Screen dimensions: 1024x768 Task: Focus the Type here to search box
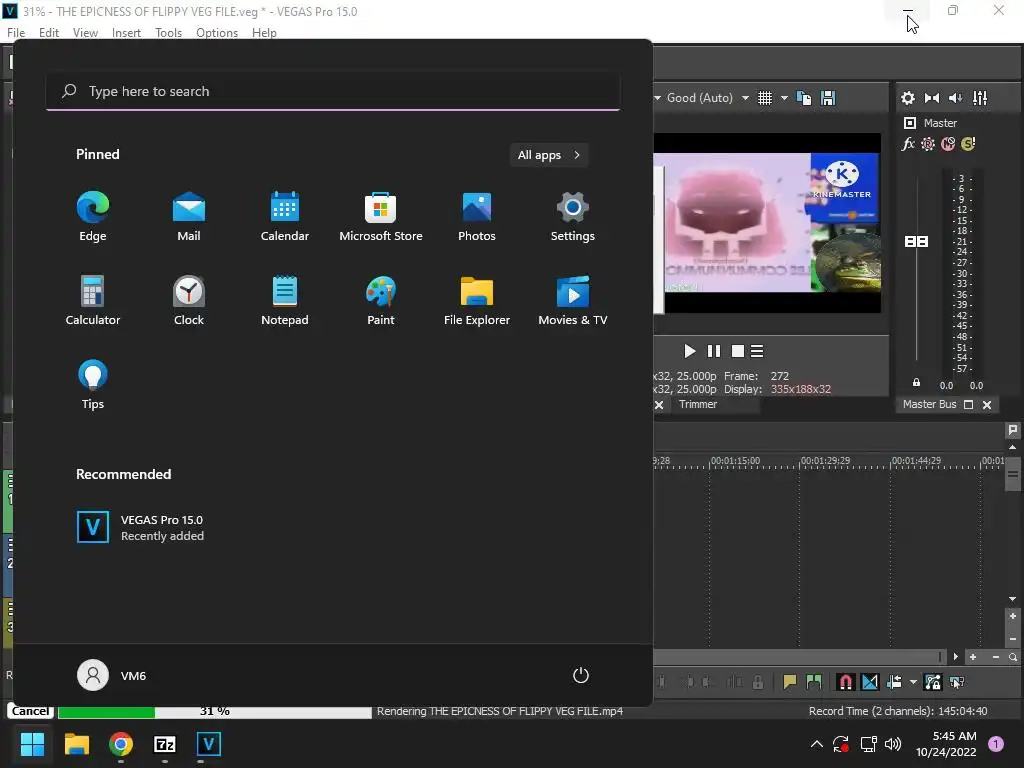pyautogui.click(x=333, y=91)
